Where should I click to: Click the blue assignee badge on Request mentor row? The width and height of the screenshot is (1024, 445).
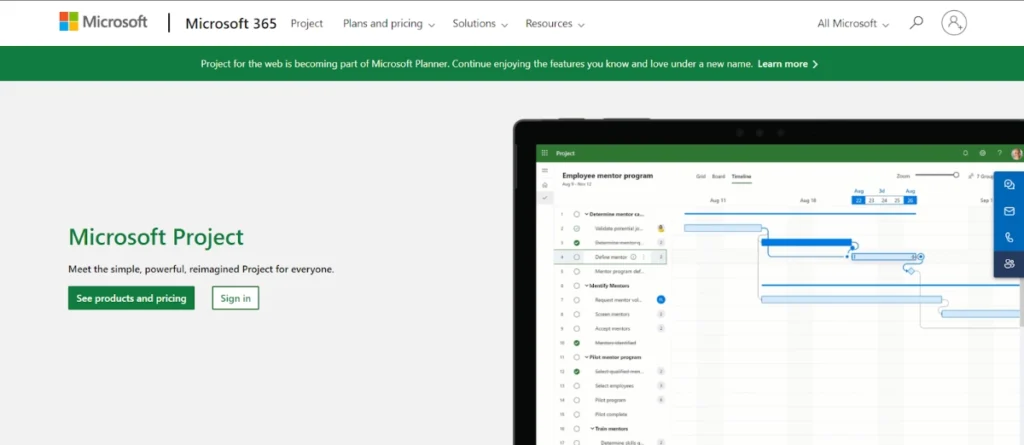click(x=661, y=299)
